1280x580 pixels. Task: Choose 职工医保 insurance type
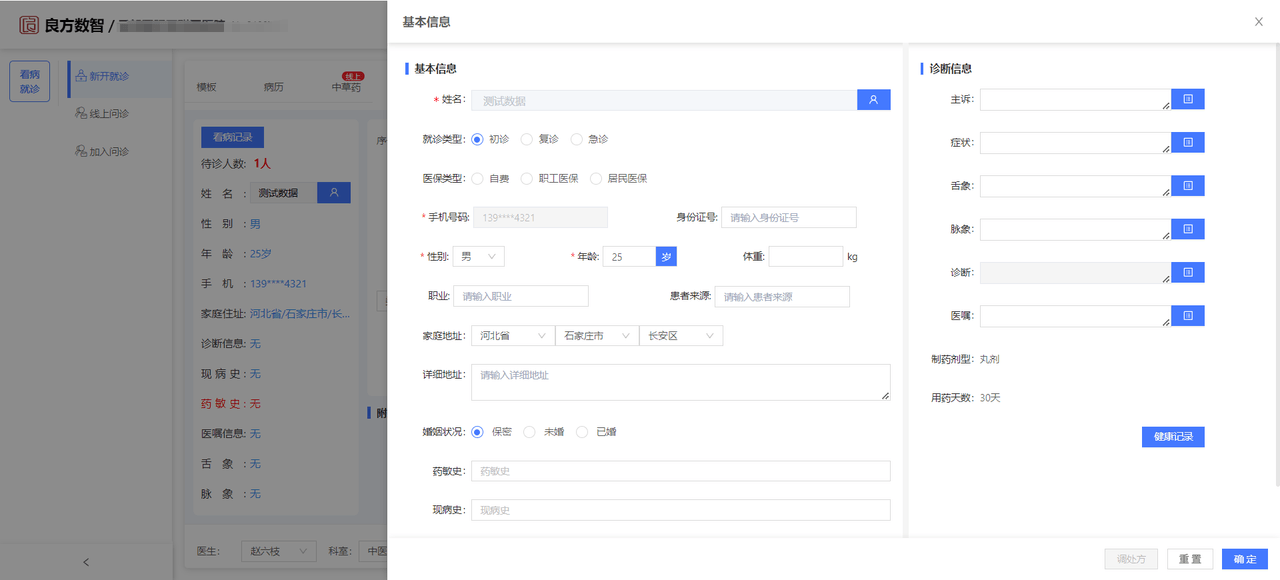(527, 179)
